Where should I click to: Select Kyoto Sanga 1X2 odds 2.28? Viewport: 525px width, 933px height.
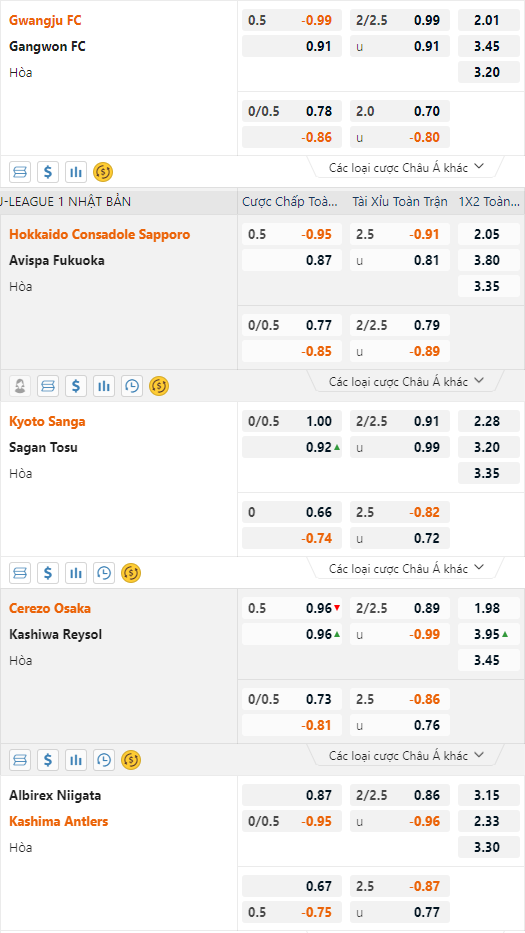point(489,421)
